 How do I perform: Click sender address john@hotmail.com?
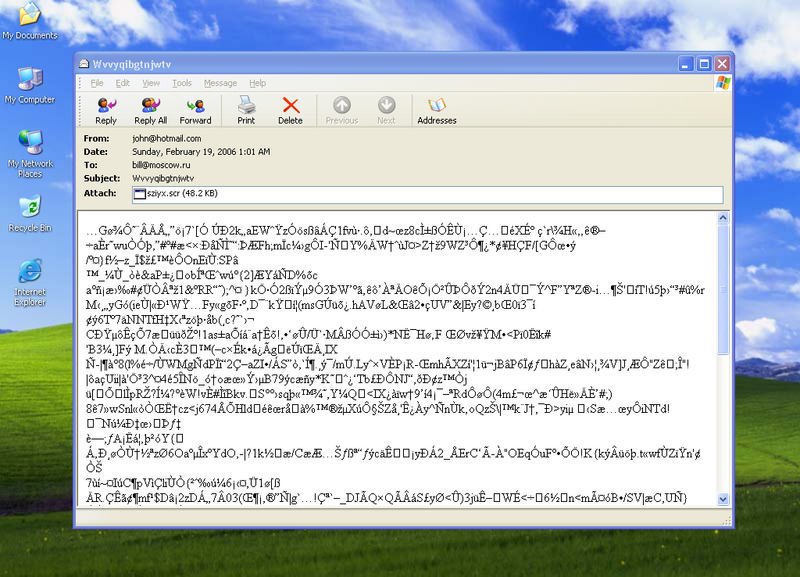click(167, 138)
